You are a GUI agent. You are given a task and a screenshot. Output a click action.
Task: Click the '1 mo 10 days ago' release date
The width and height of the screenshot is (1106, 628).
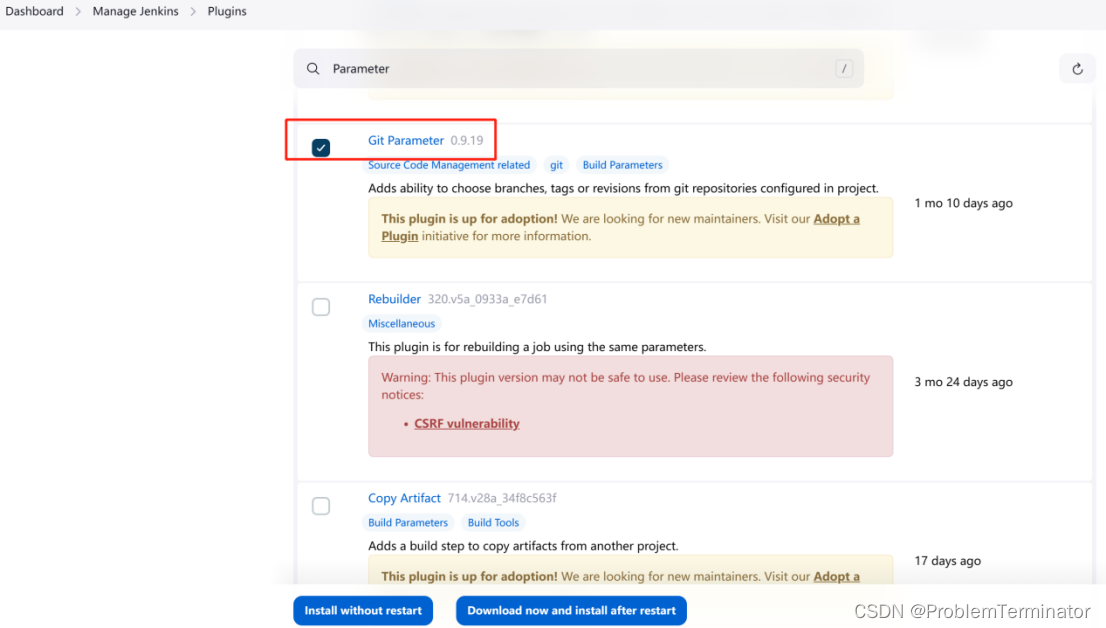(964, 203)
